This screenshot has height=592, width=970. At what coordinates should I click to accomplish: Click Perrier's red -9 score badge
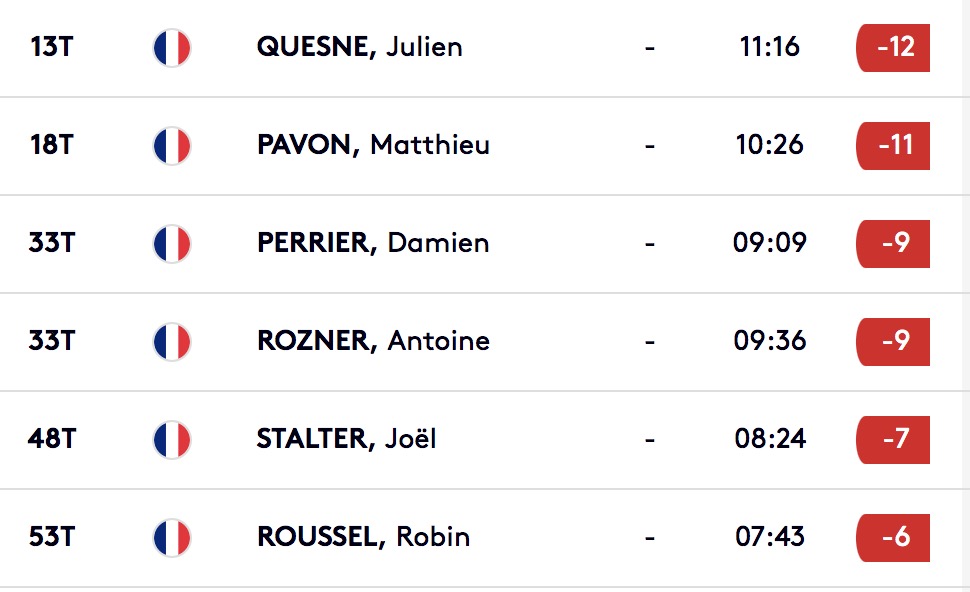coord(893,244)
